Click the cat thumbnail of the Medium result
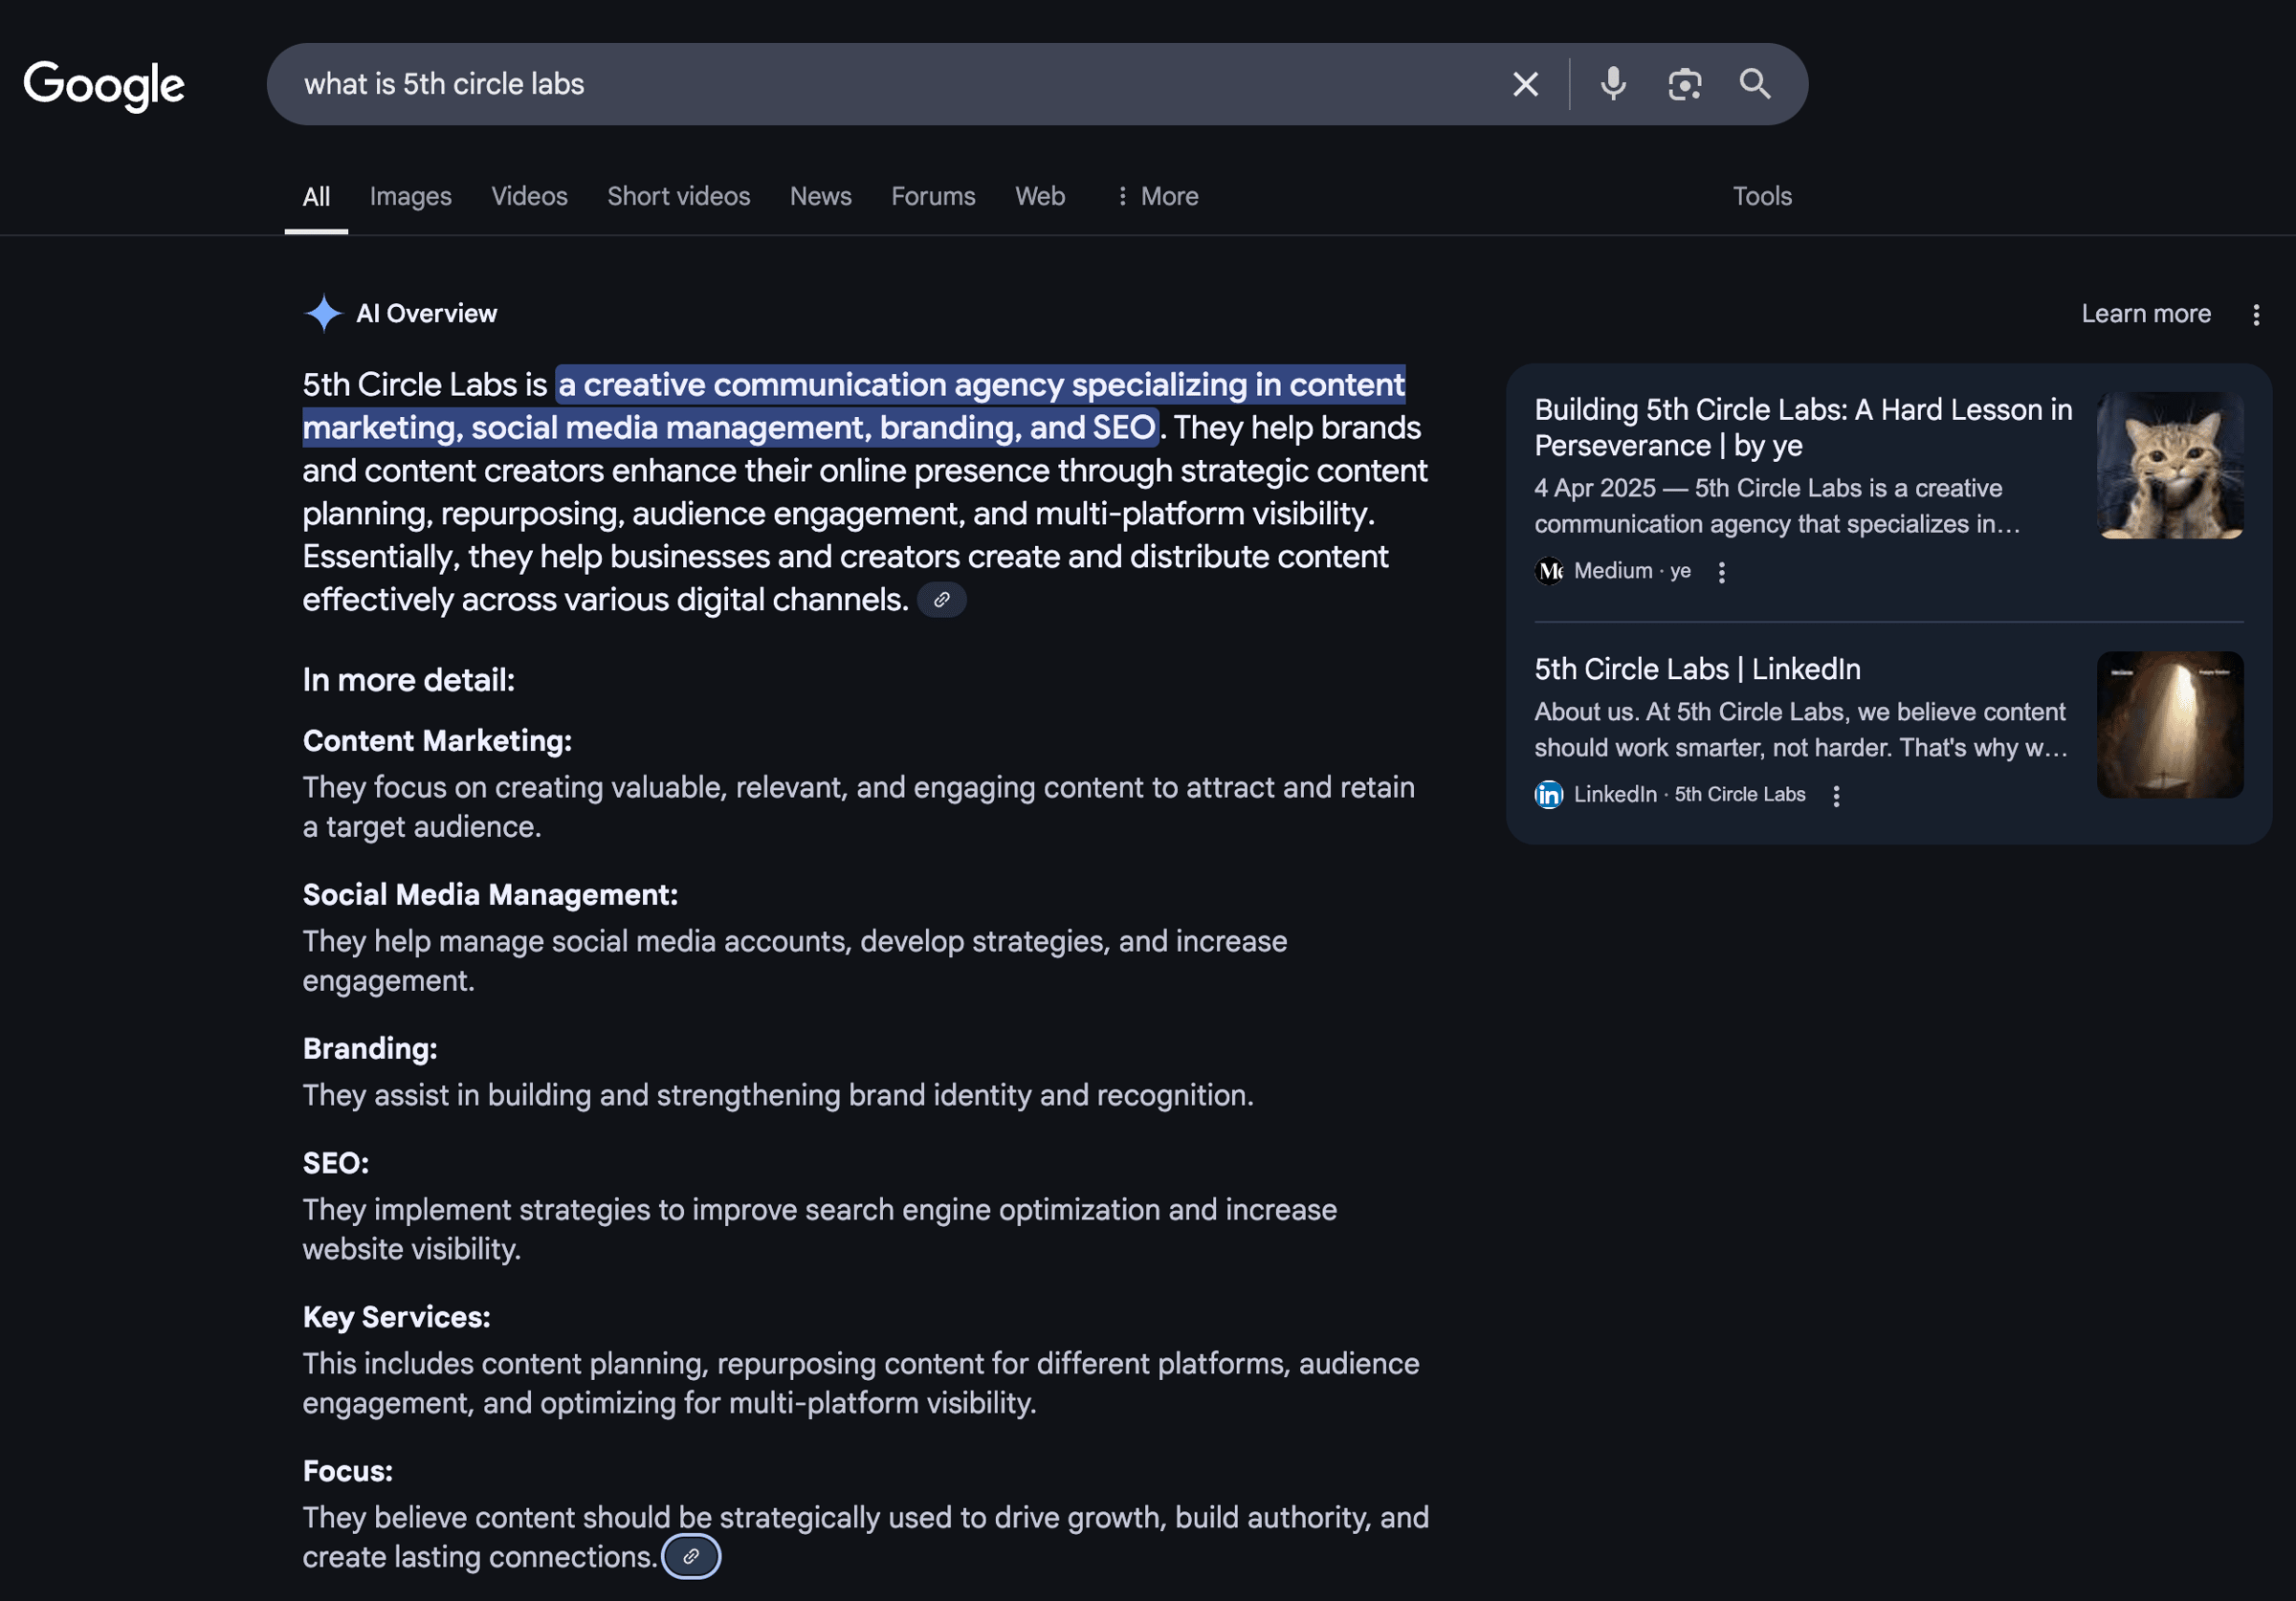Image resolution: width=2296 pixels, height=1601 pixels. tap(2170, 466)
